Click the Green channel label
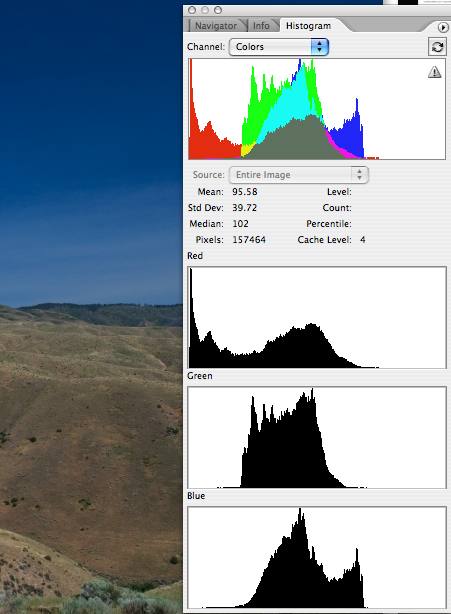 pyautogui.click(x=200, y=376)
